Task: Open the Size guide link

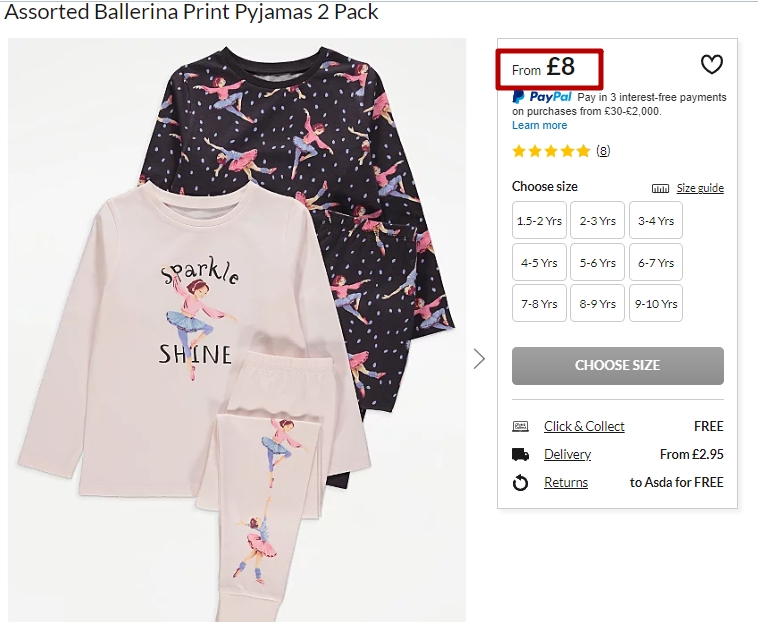Action: point(700,188)
